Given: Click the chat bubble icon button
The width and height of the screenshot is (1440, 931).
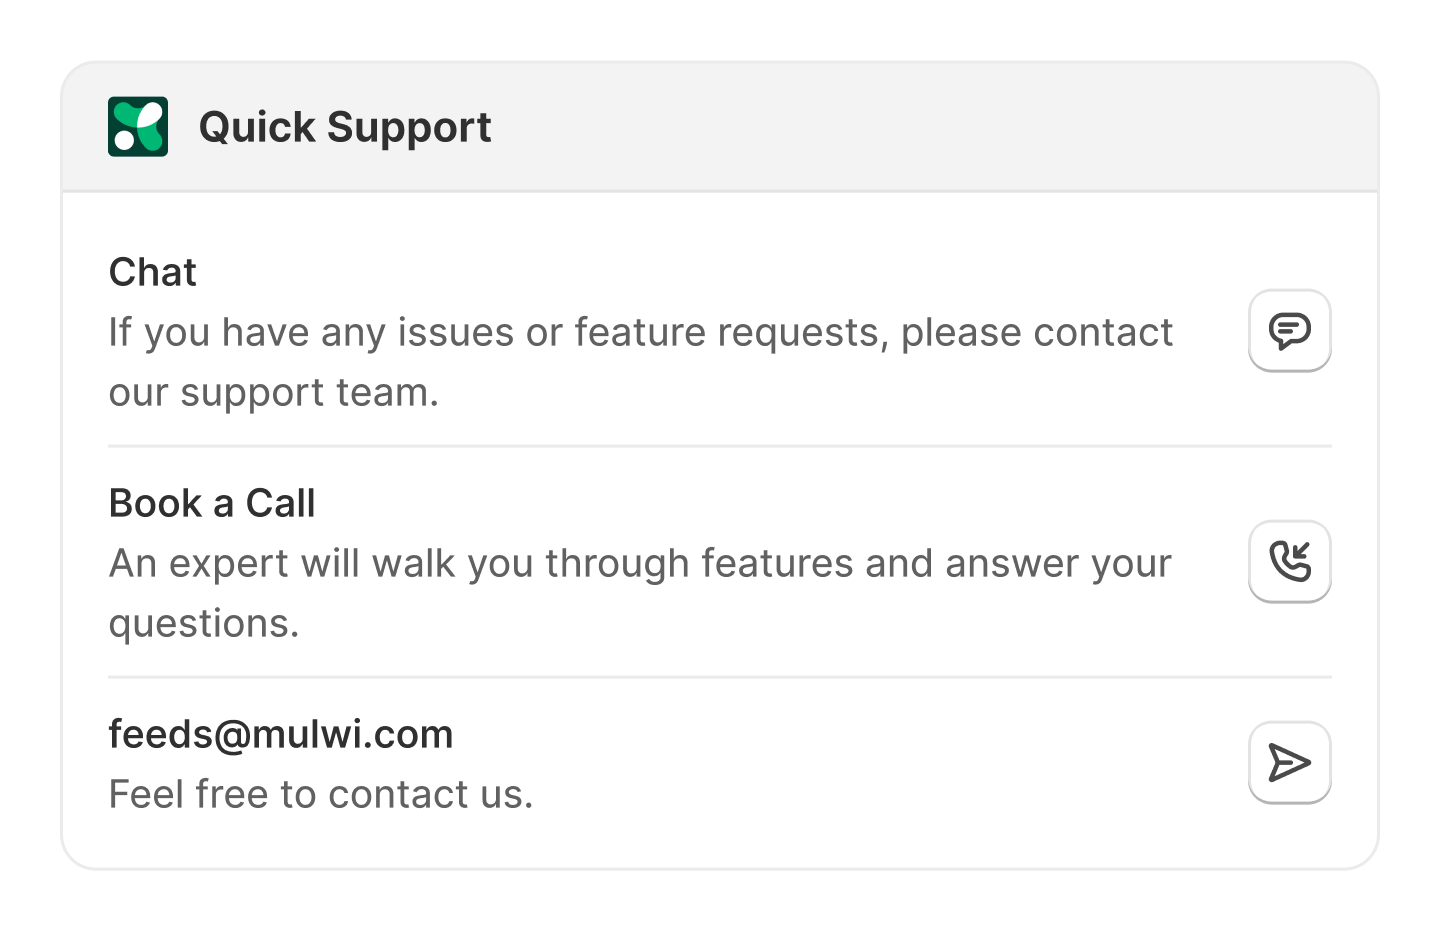Looking at the screenshot, I should coord(1290,330).
